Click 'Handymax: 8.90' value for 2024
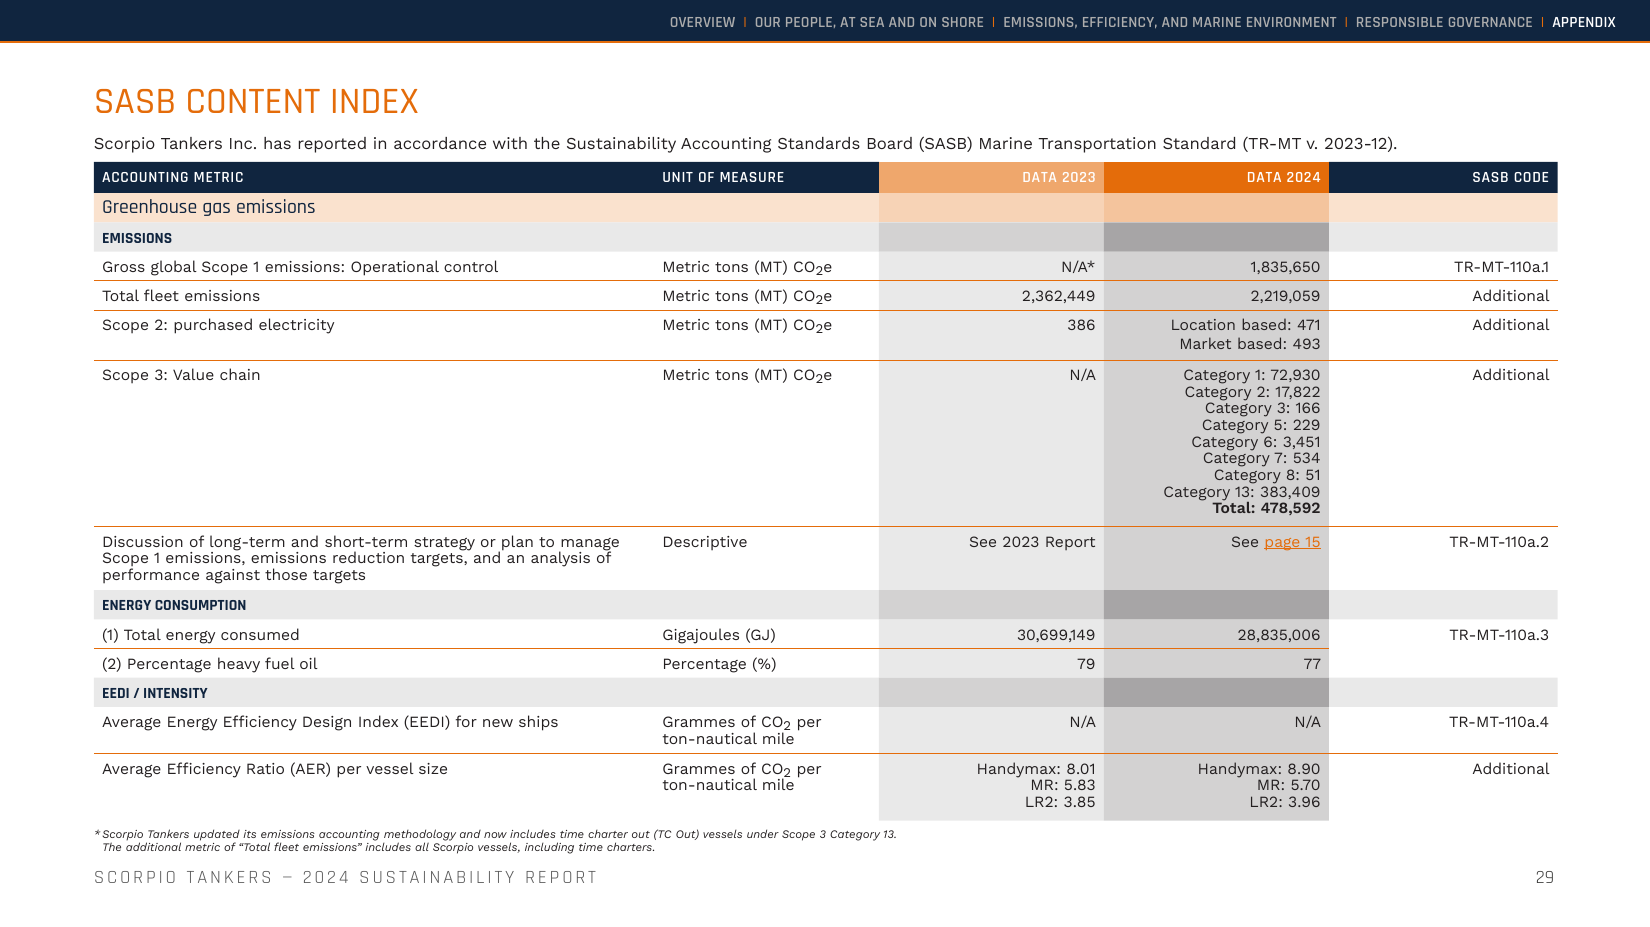This screenshot has height=927, width=1650. pos(1259,769)
